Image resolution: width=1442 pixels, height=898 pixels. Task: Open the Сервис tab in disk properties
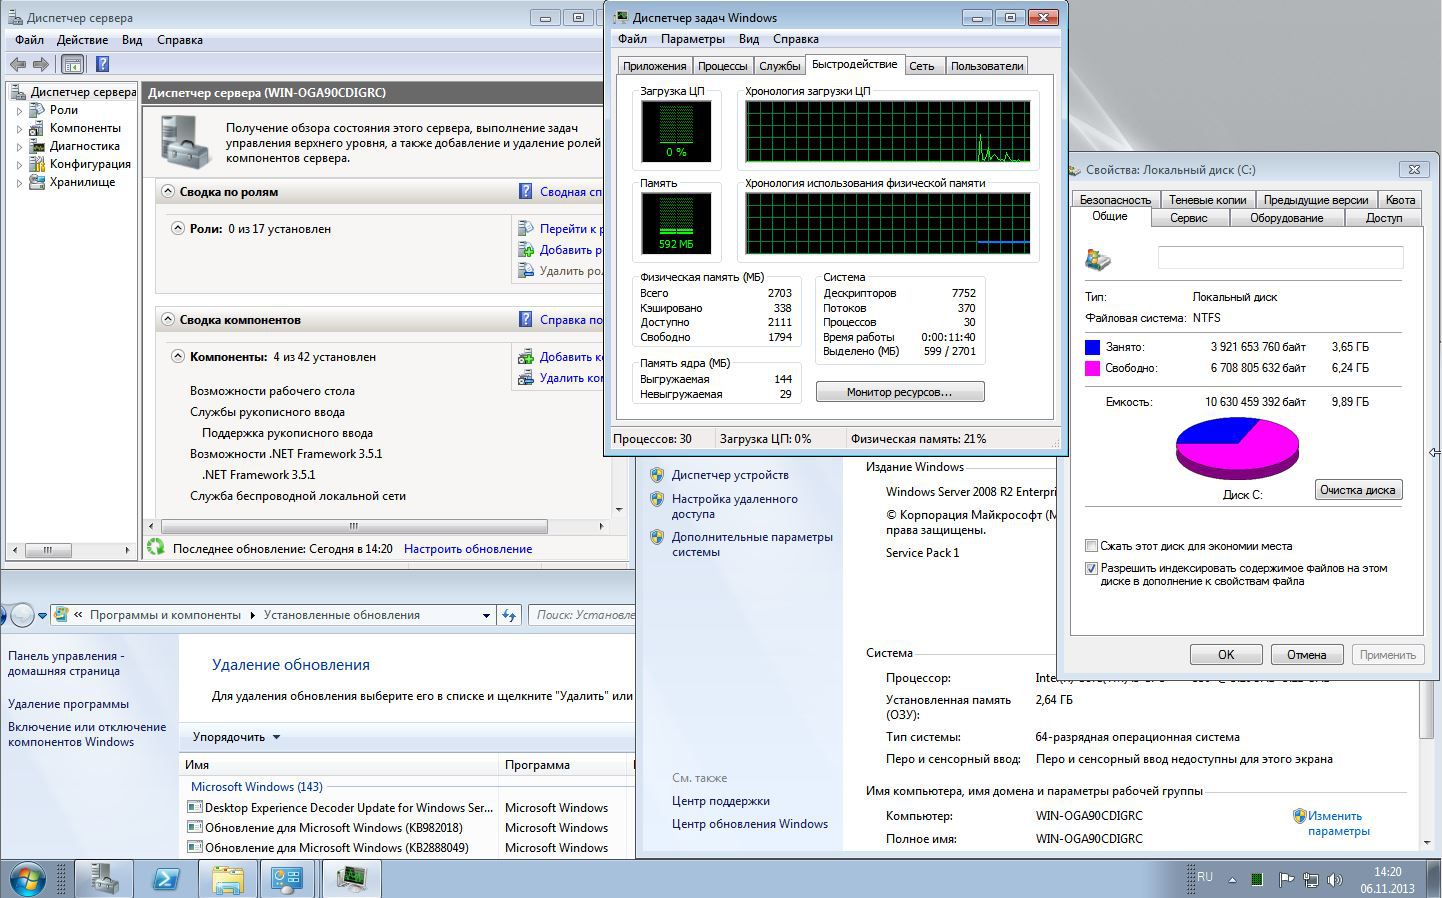pyautogui.click(x=1189, y=218)
